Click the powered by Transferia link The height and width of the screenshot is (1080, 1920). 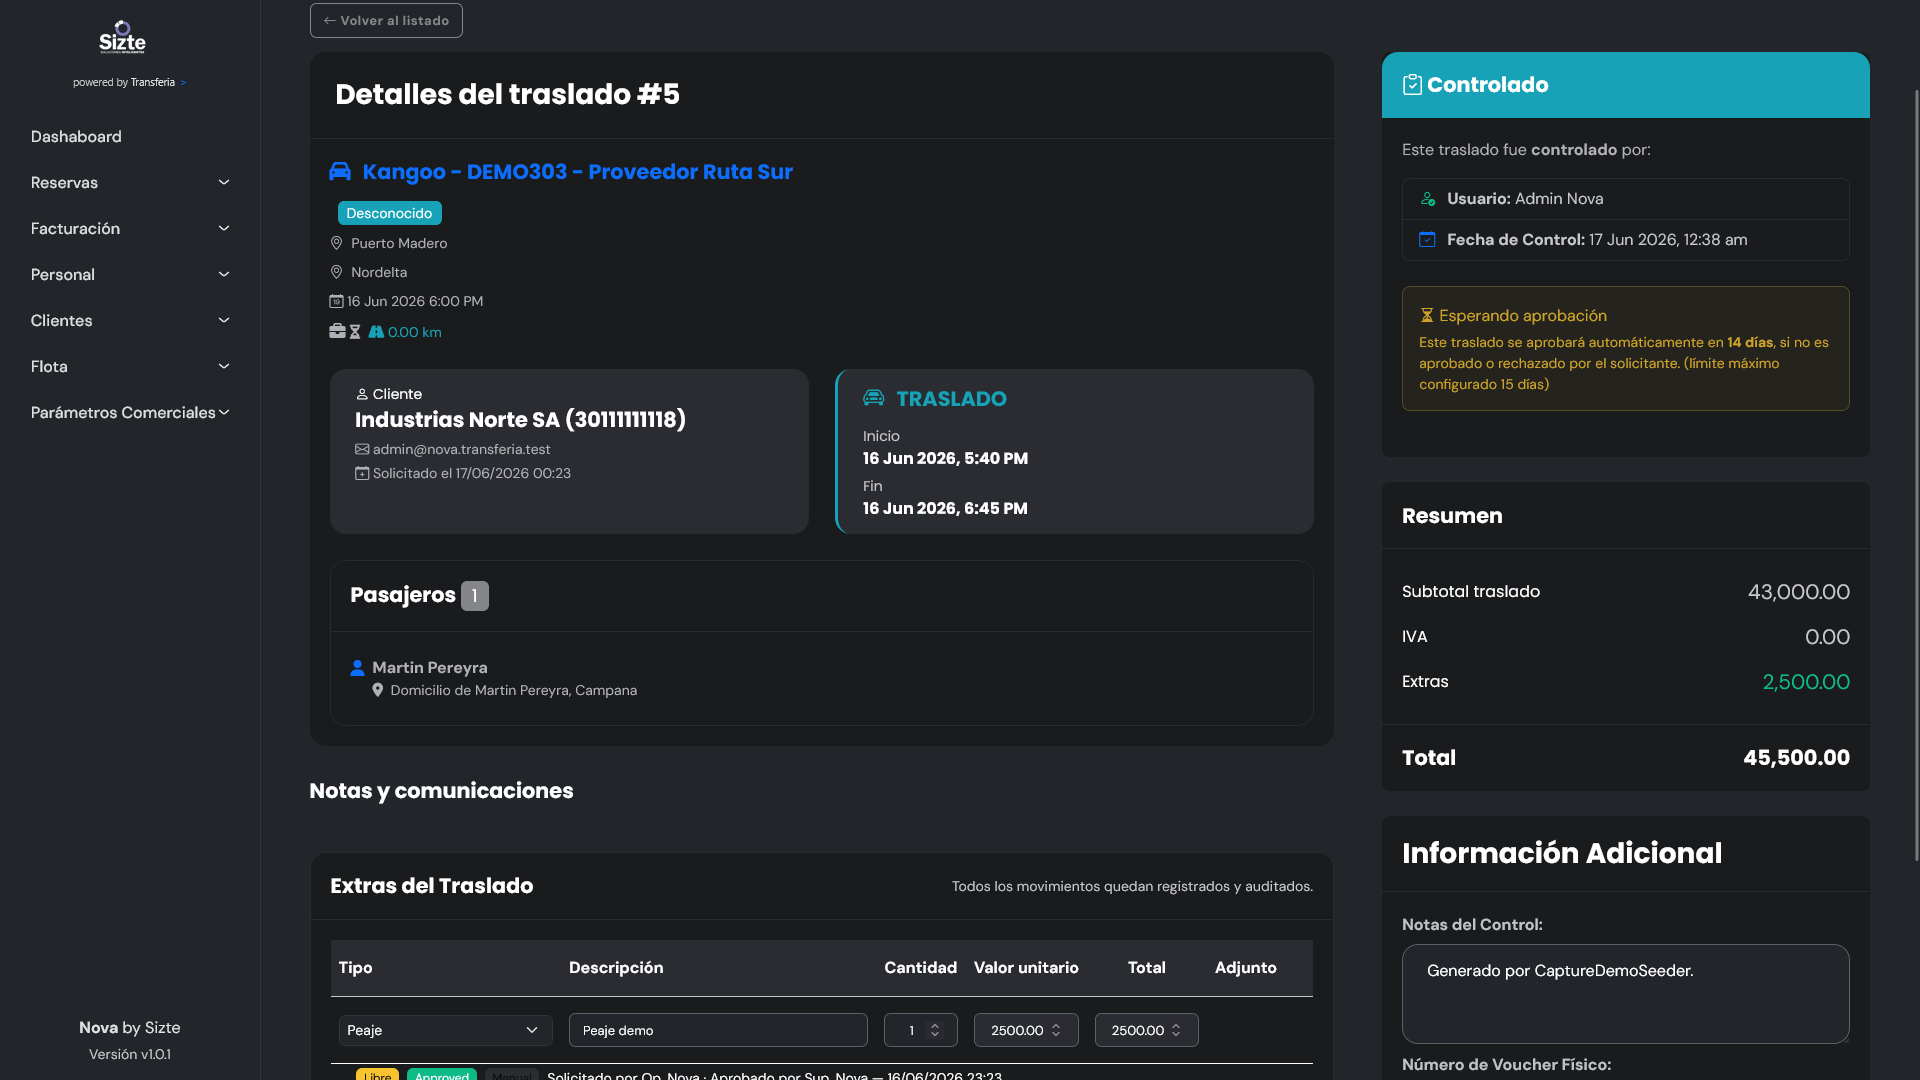tap(129, 82)
